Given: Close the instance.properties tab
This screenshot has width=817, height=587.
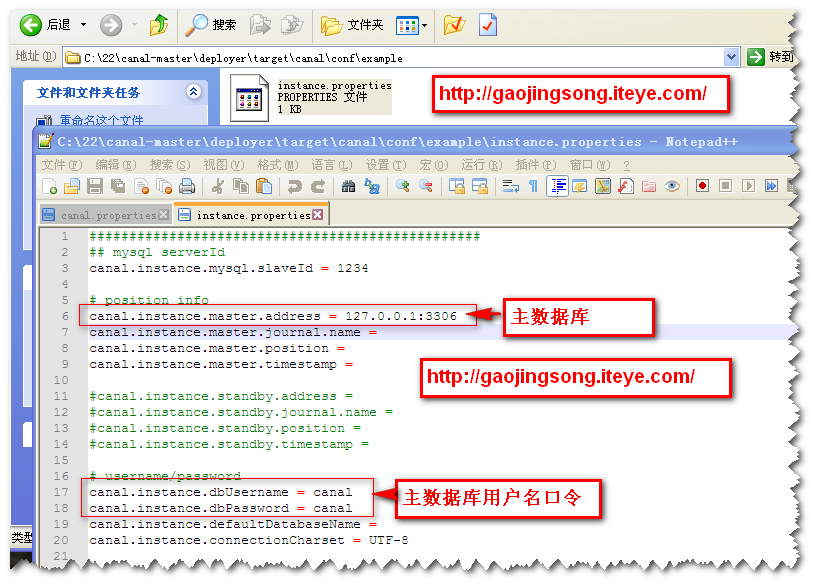Looking at the screenshot, I should 317,215.
